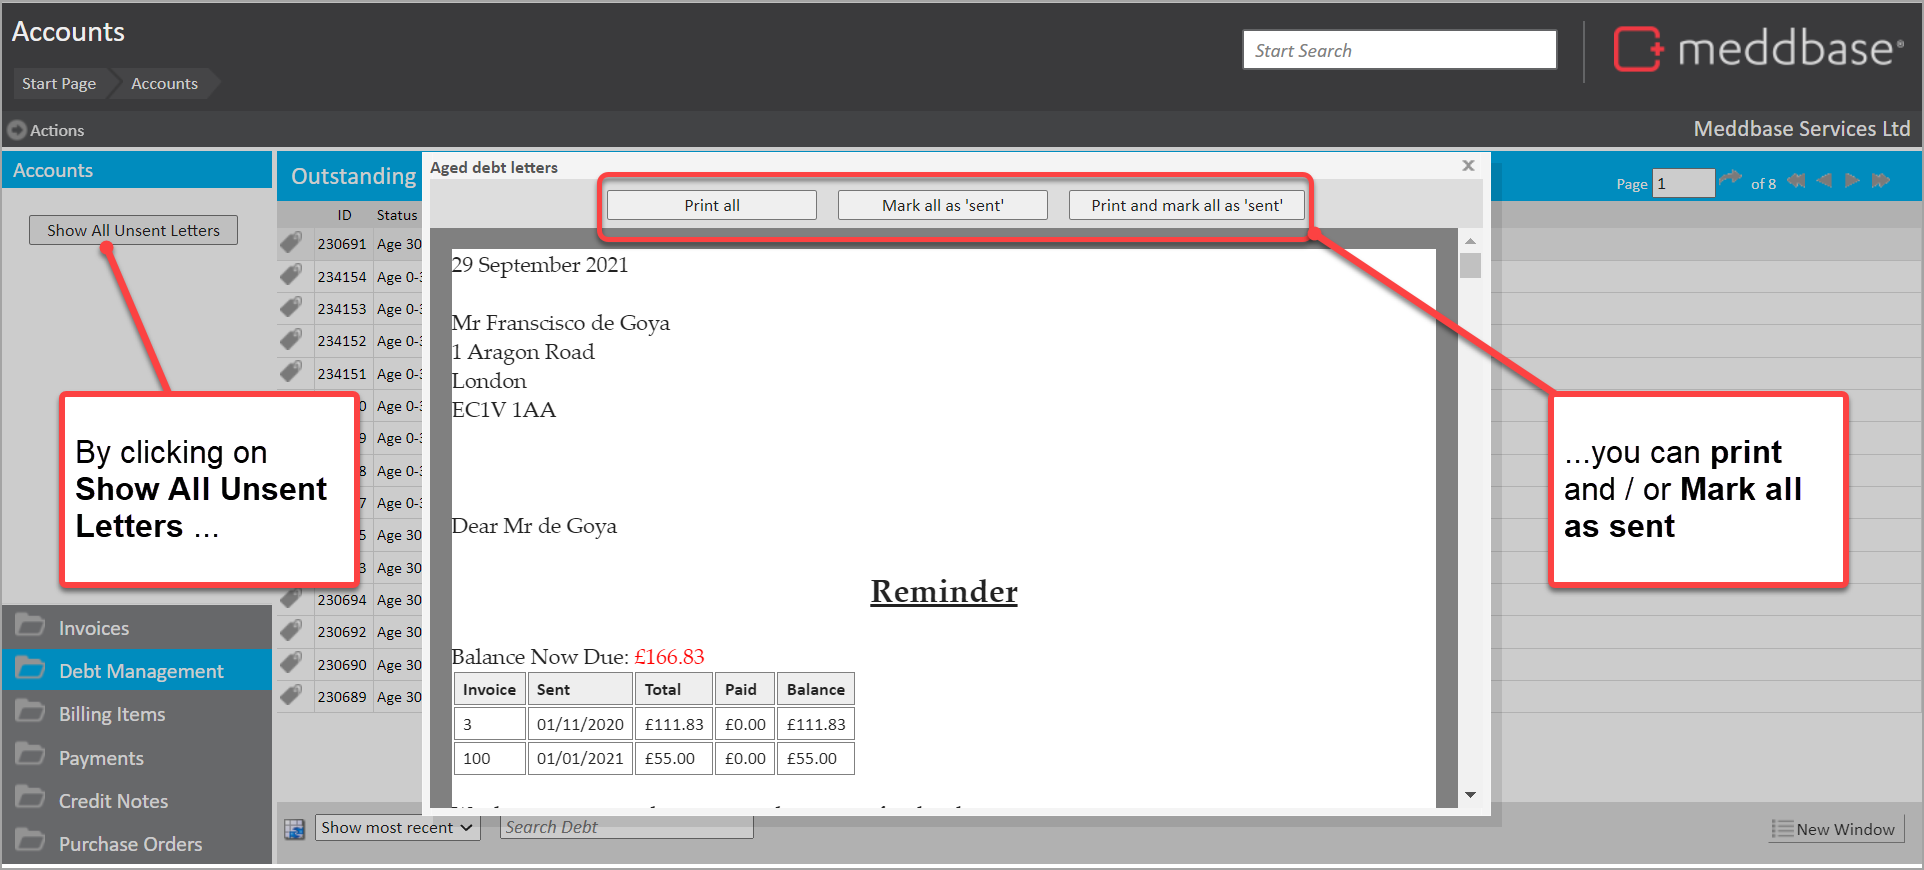Focus the Start Search field
Image resolution: width=1924 pixels, height=870 pixels.
(1398, 50)
